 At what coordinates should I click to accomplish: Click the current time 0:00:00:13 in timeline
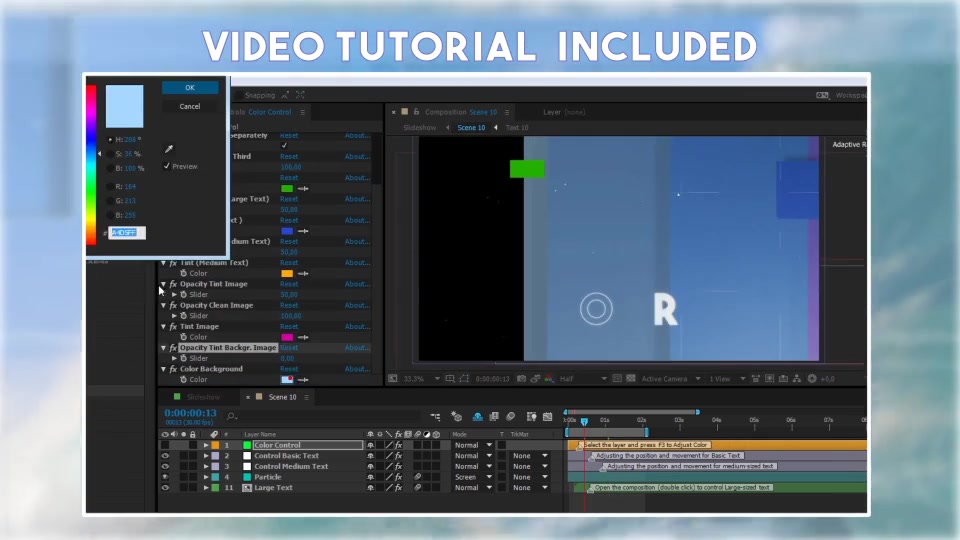190,413
